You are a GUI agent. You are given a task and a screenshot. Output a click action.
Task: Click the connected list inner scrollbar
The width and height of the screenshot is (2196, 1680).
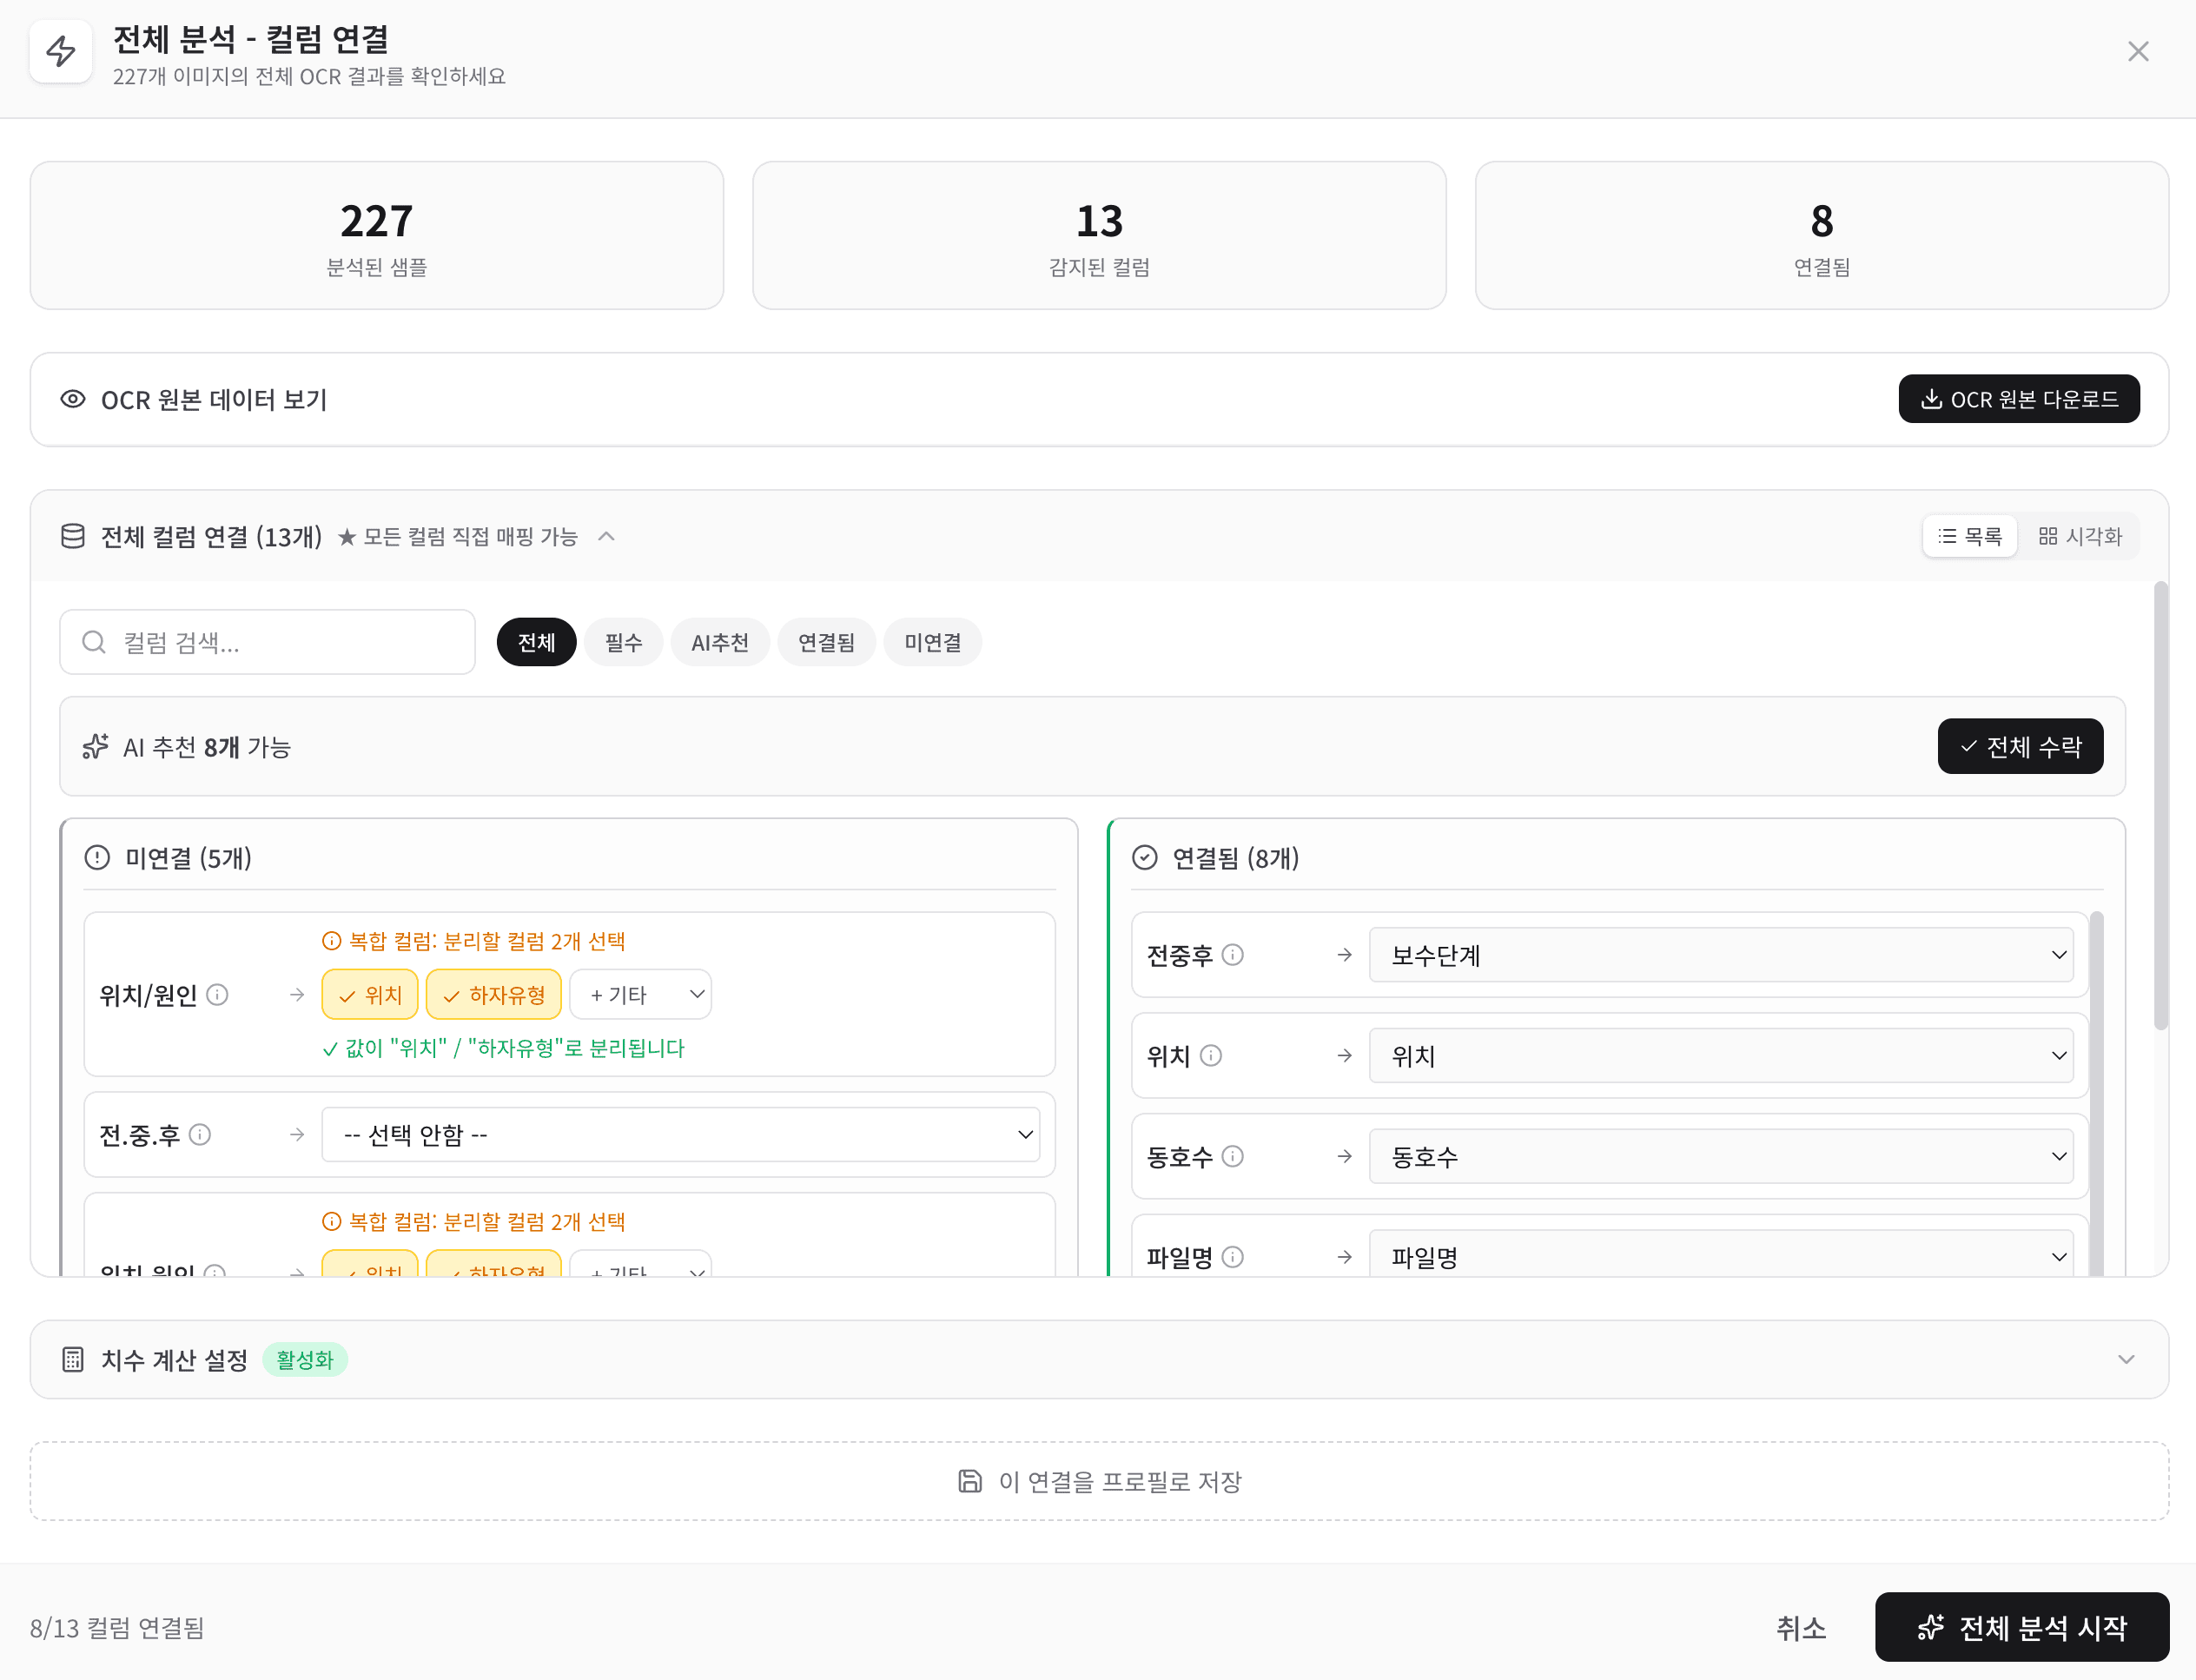pyautogui.click(x=2097, y=1092)
